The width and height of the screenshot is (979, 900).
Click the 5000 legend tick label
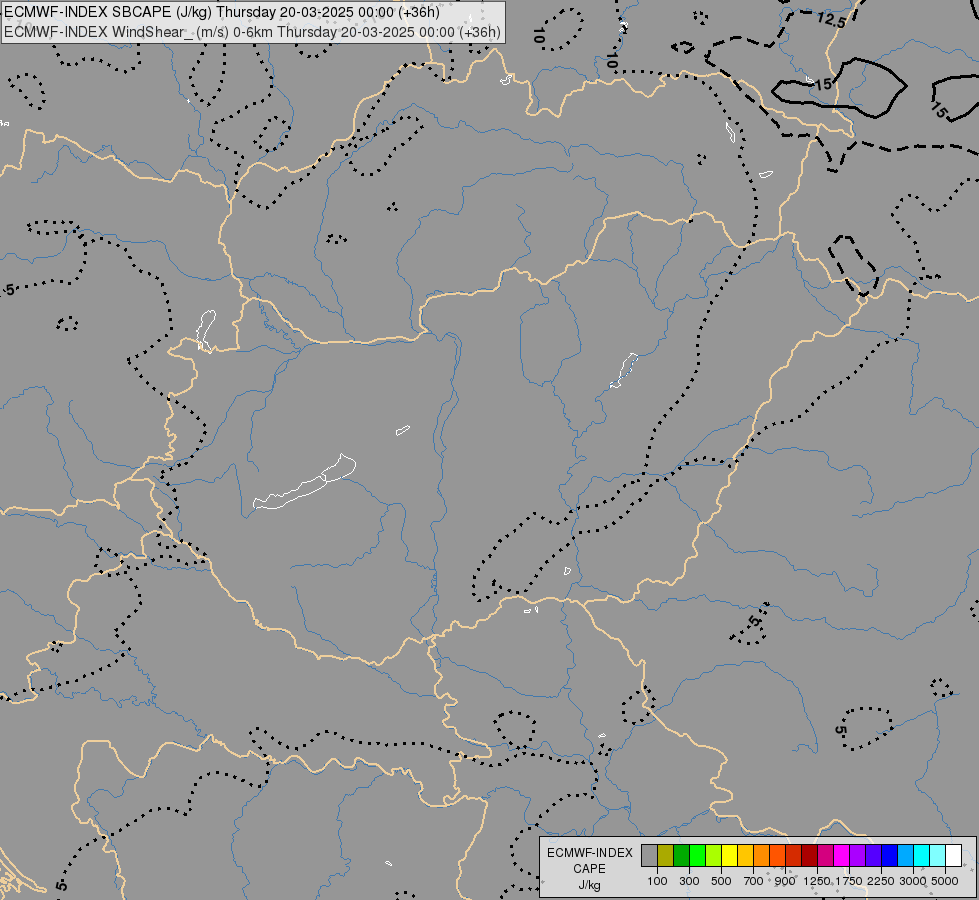945,881
